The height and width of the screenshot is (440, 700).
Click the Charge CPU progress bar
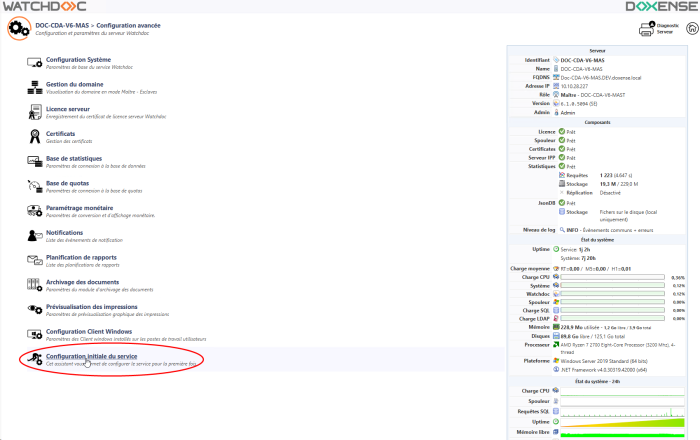(x=612, y=276)
